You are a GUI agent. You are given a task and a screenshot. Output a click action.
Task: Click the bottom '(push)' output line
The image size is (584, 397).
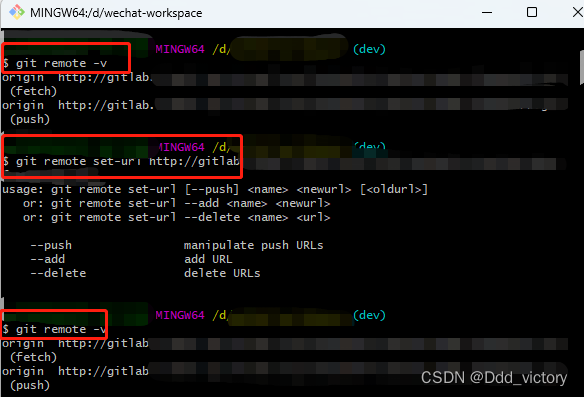(x=30, y=385)
